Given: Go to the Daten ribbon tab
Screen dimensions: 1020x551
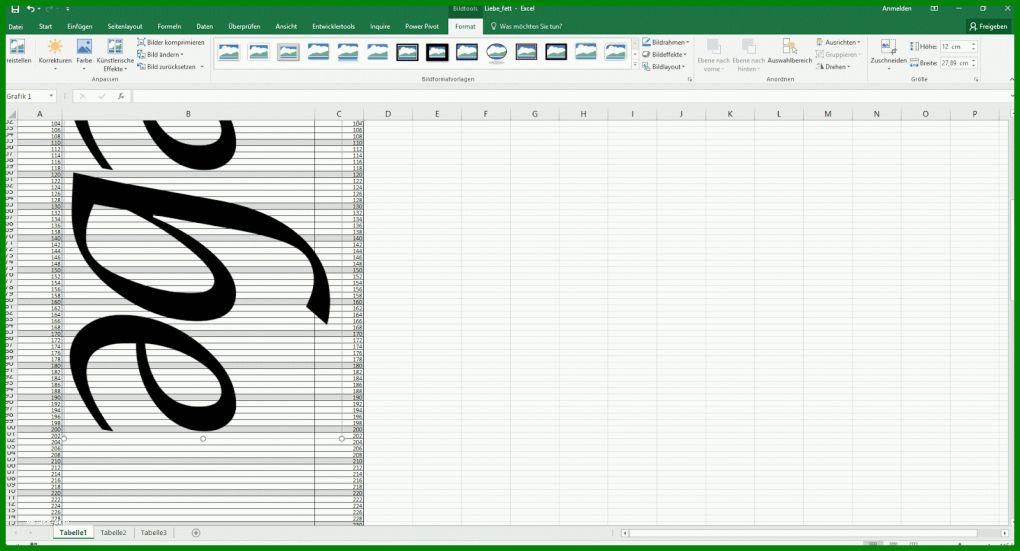Looking at the screenshot, I should point(205,27).
